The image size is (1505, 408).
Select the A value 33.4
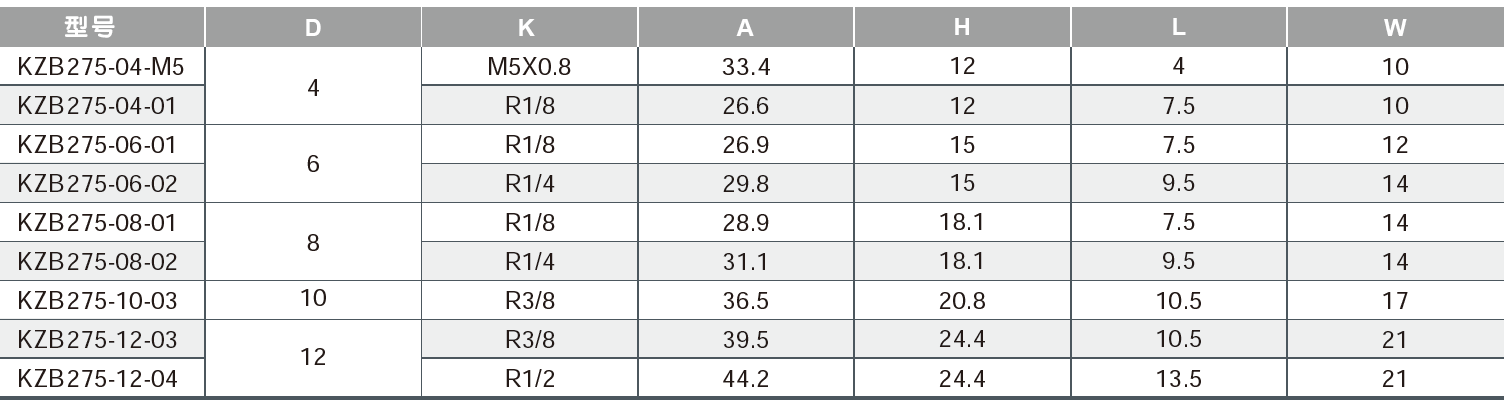[x=745, y=68]
